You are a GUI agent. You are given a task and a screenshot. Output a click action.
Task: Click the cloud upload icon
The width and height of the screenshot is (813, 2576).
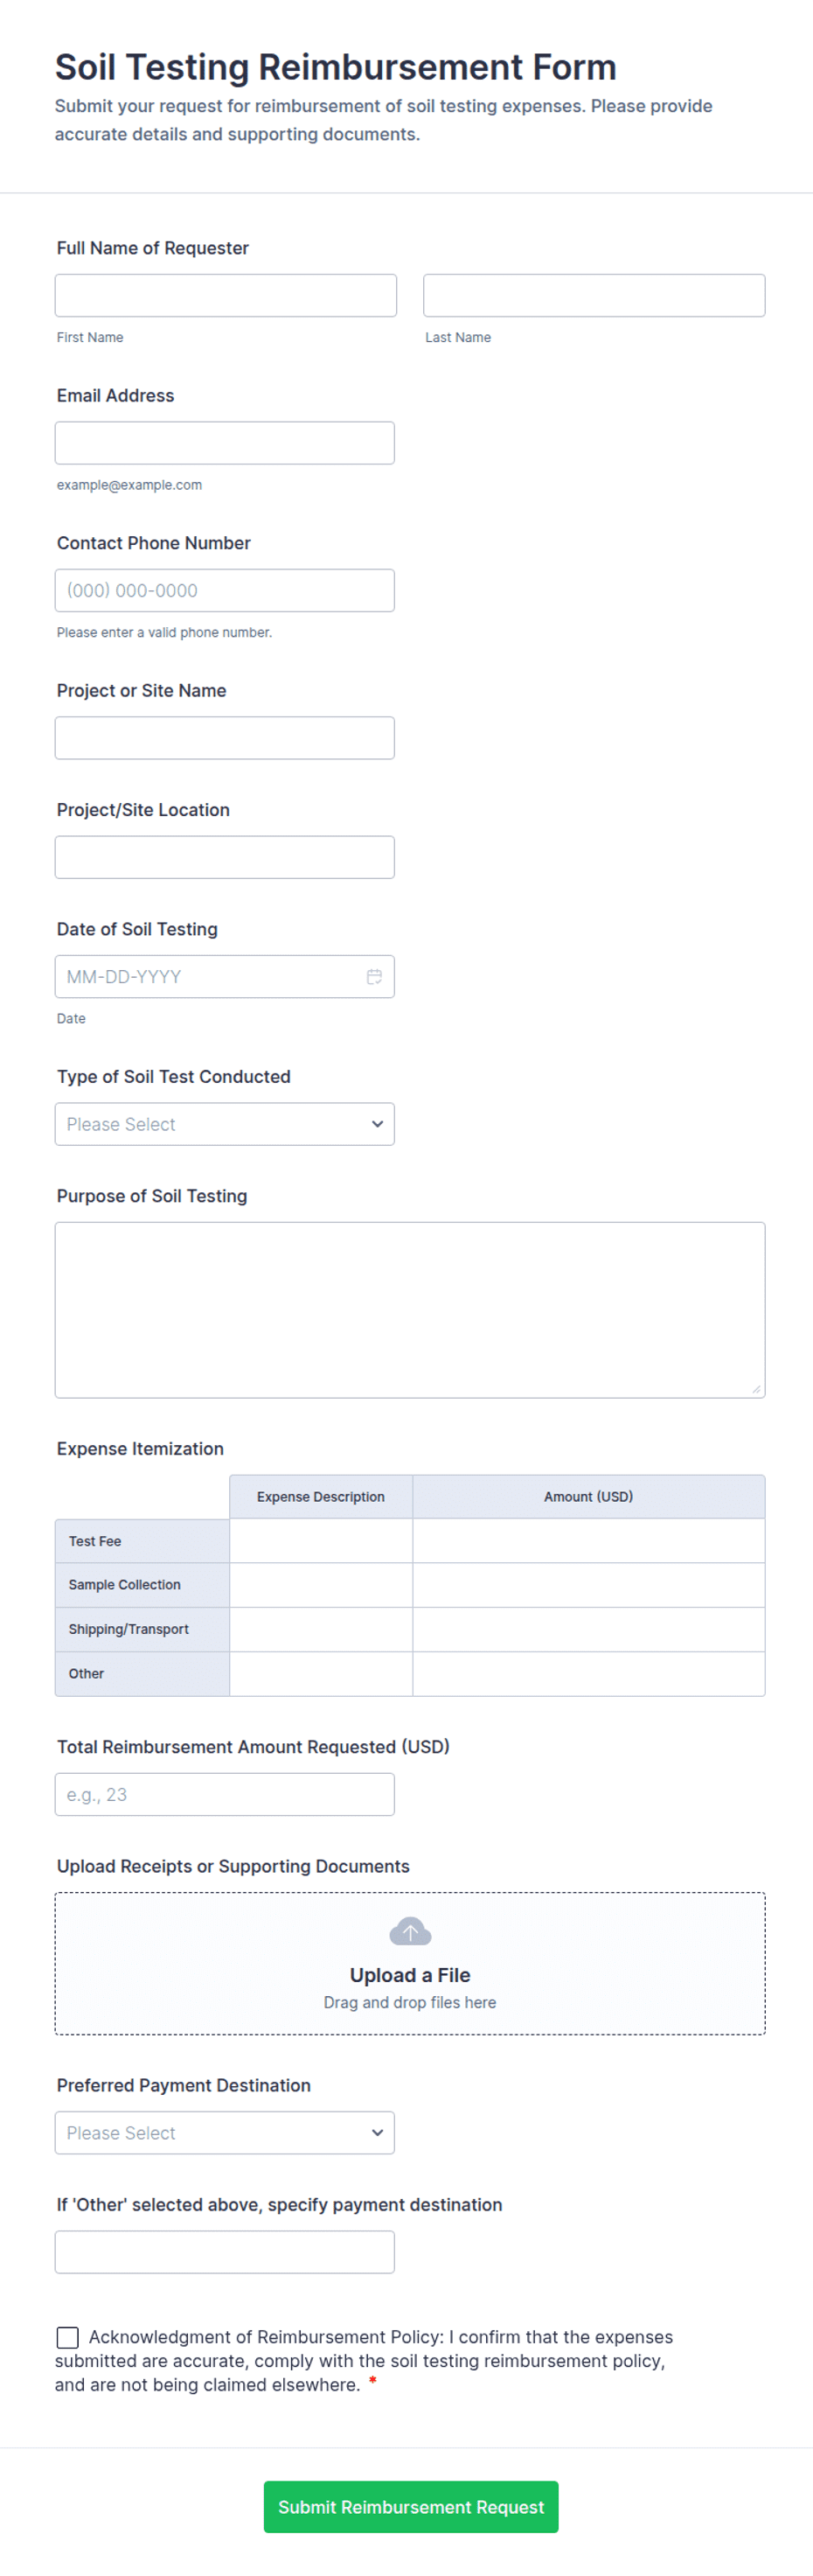coord(410,1931)
